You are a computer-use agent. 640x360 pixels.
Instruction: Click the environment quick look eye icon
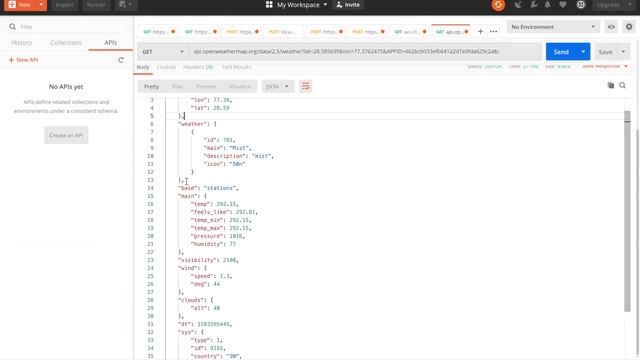point(611,27)
